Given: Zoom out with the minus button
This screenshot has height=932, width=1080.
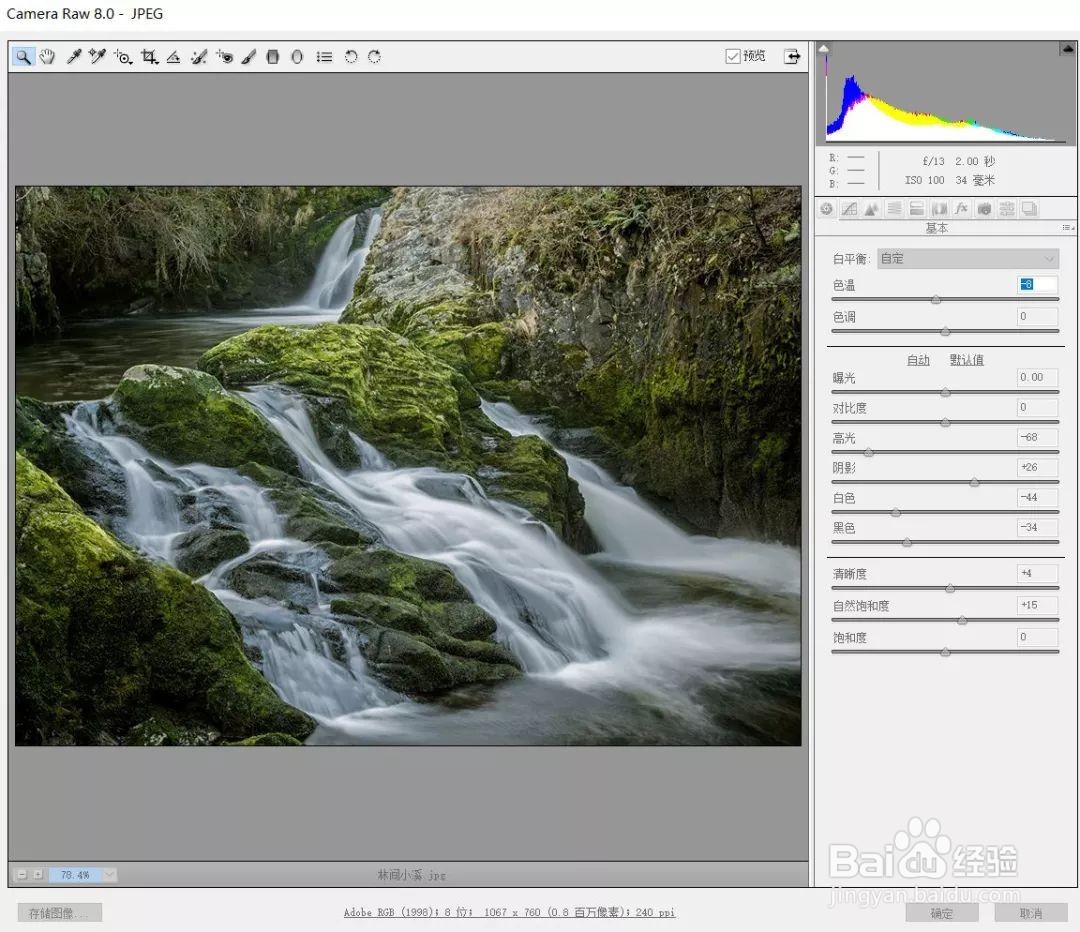Looking at the screenshot, I should click(x=22, y=874).
